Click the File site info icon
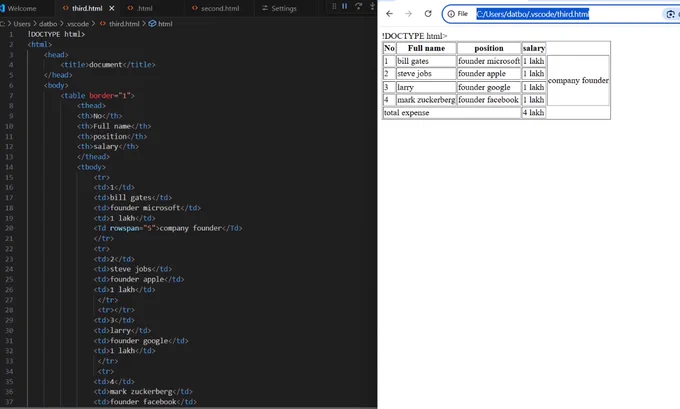 458,14
